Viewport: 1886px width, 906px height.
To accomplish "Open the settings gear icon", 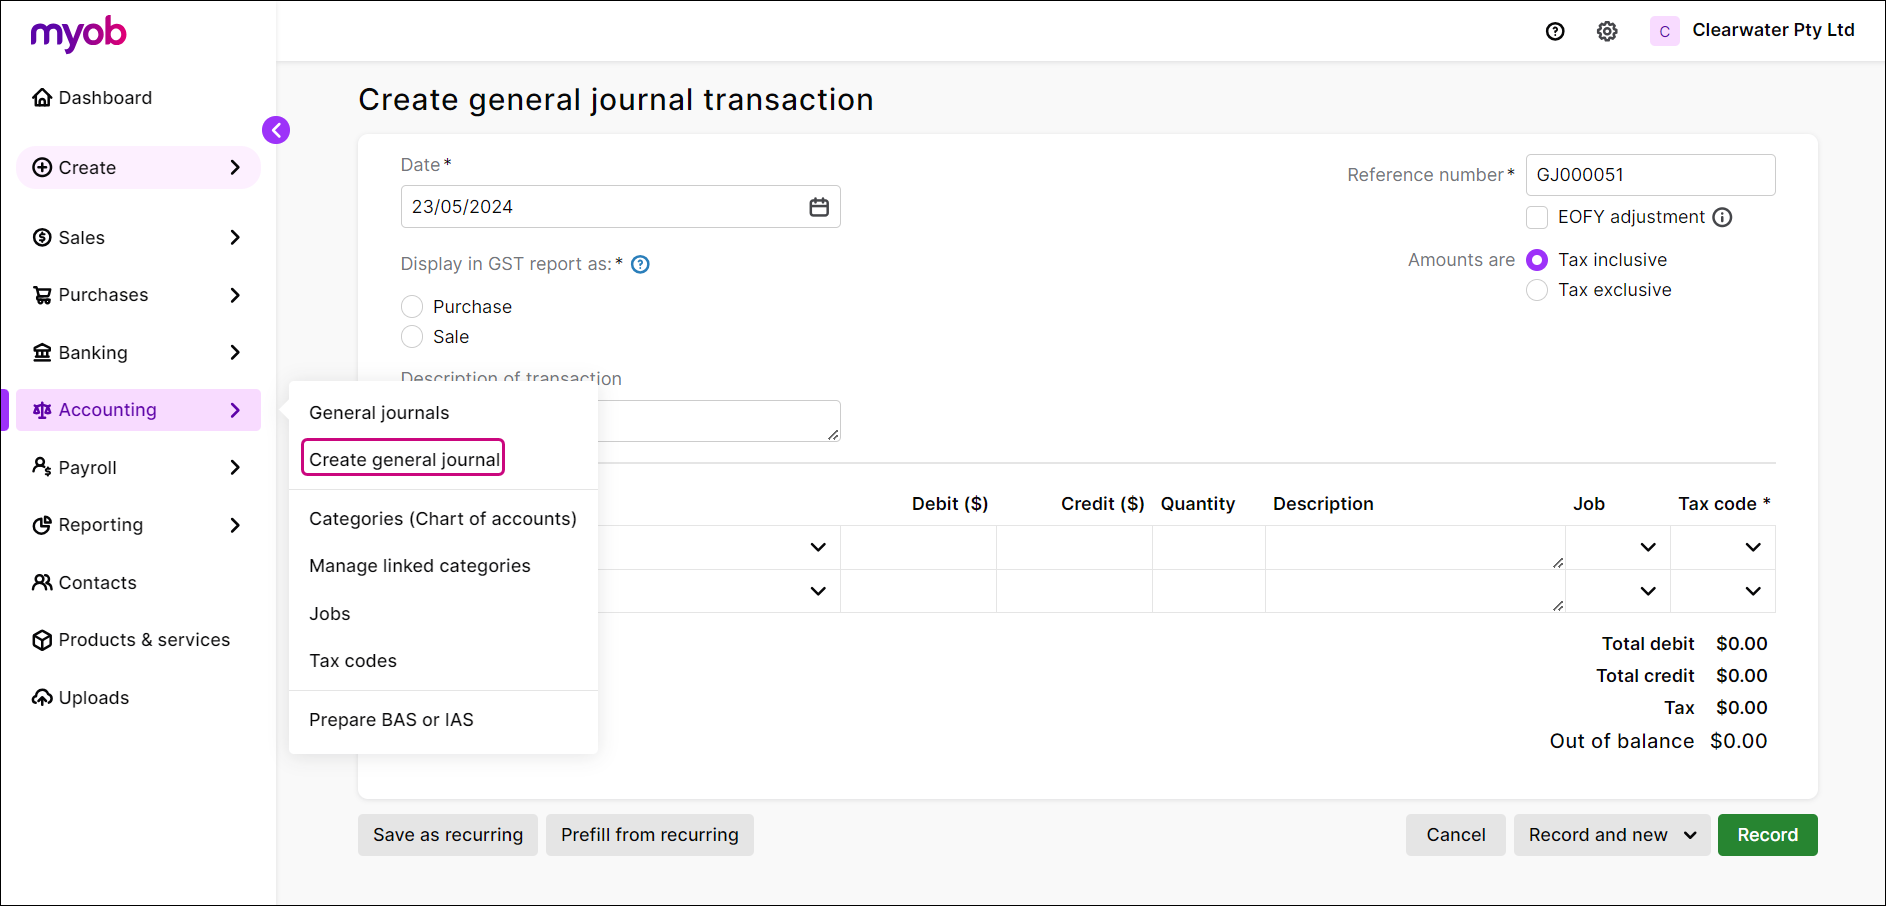I will pos(1607,31).
